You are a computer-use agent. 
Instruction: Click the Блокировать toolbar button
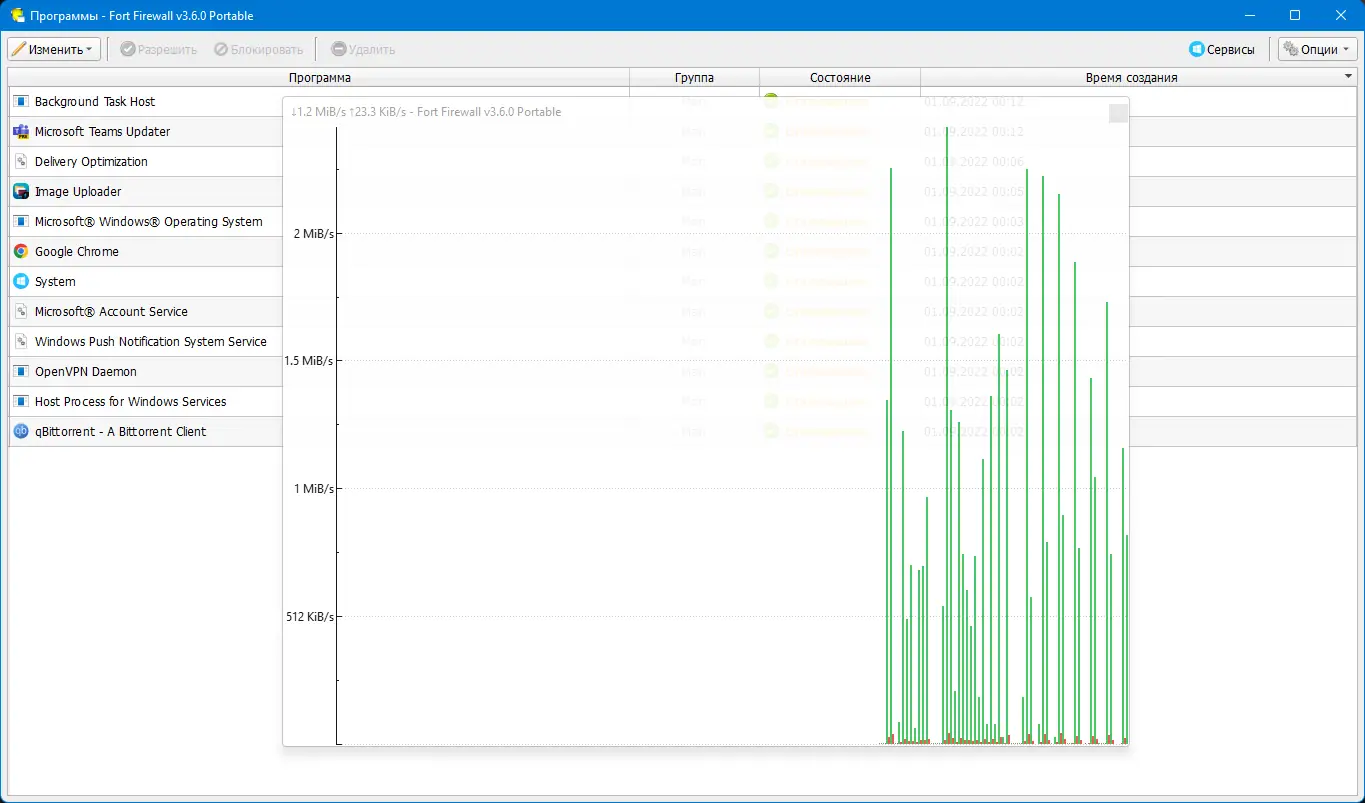pos(258,49)
